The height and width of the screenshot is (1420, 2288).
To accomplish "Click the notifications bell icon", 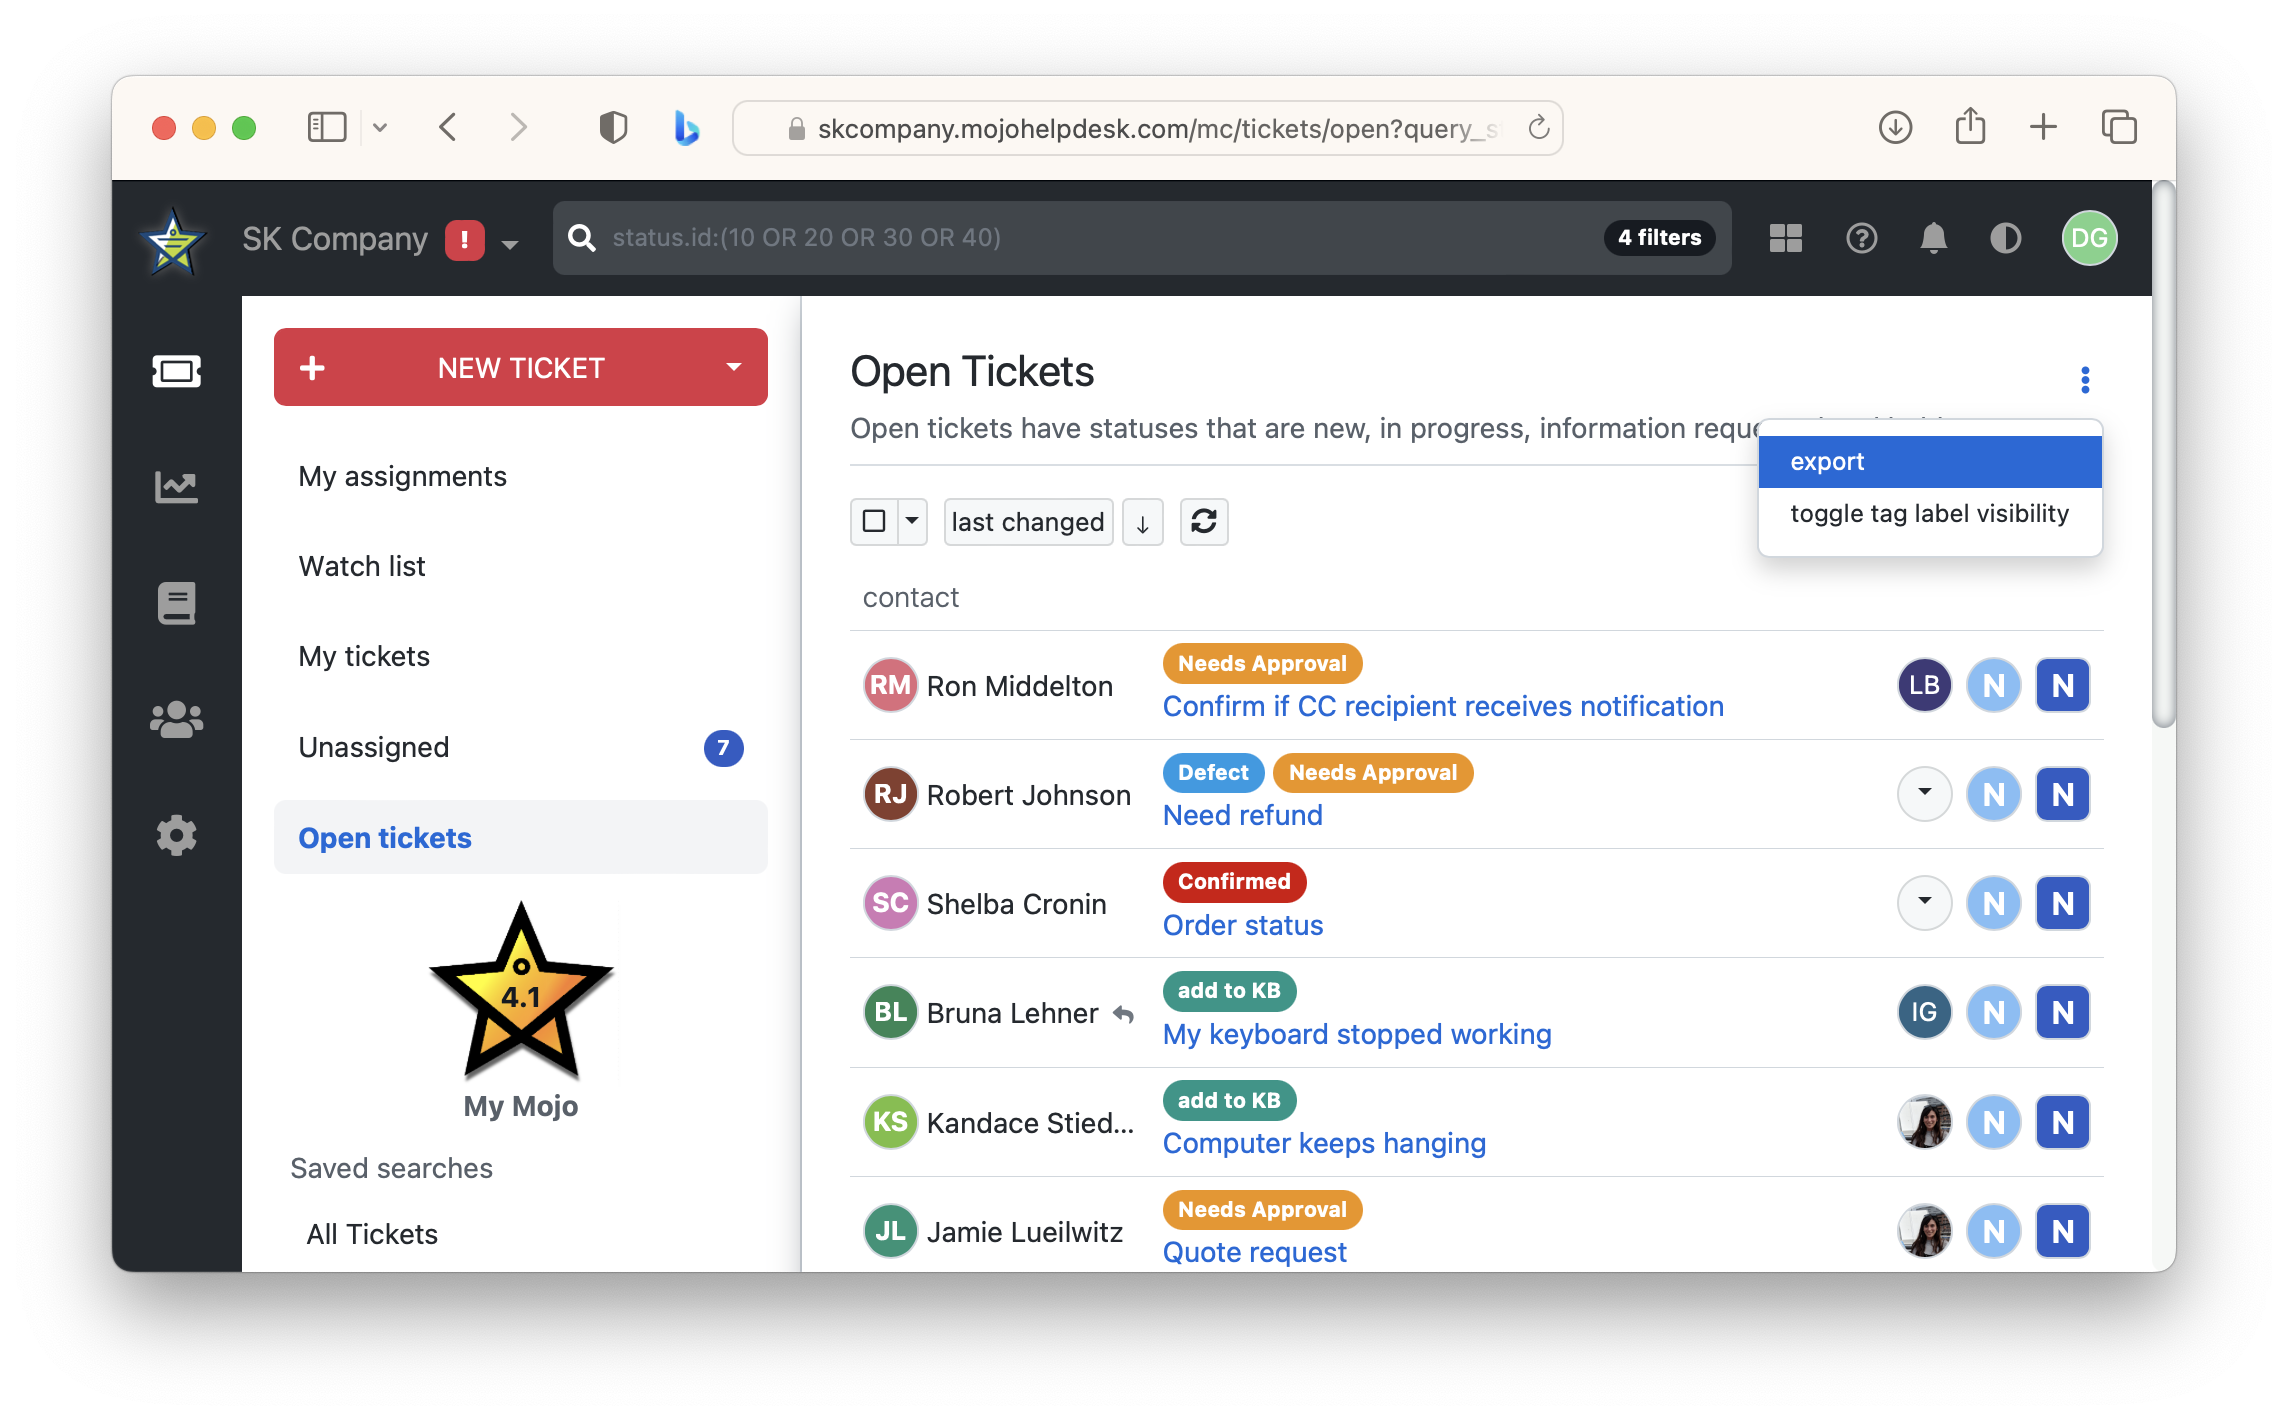I will 1933,238.
